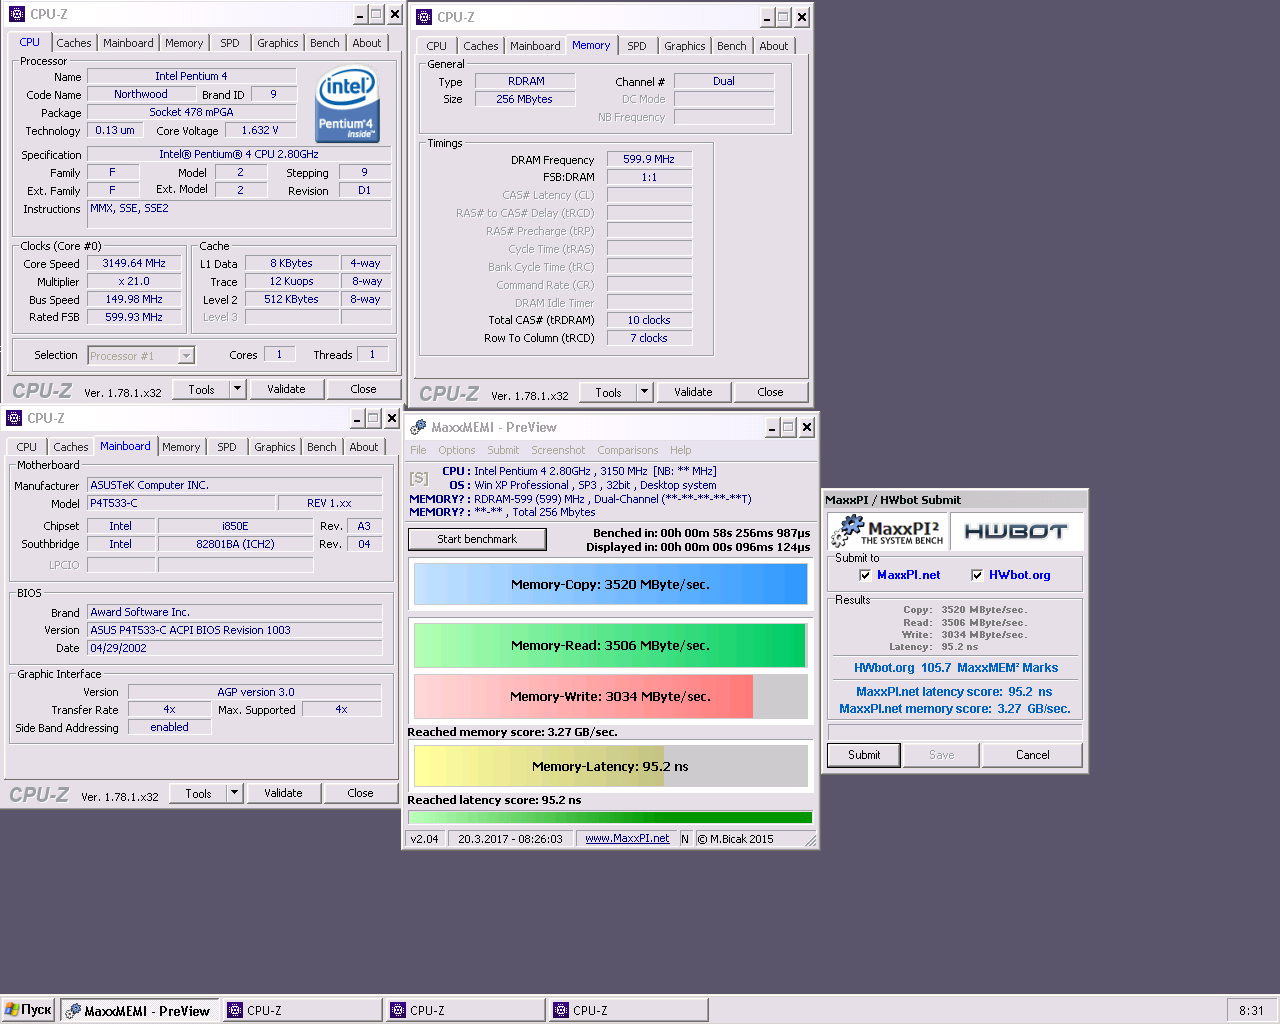The image size is (1280, 1024).
Task: Click HWbot.org 105.7 MaxxMEM² Marks text
Action: pyautogui.click(x=955, y=668)
